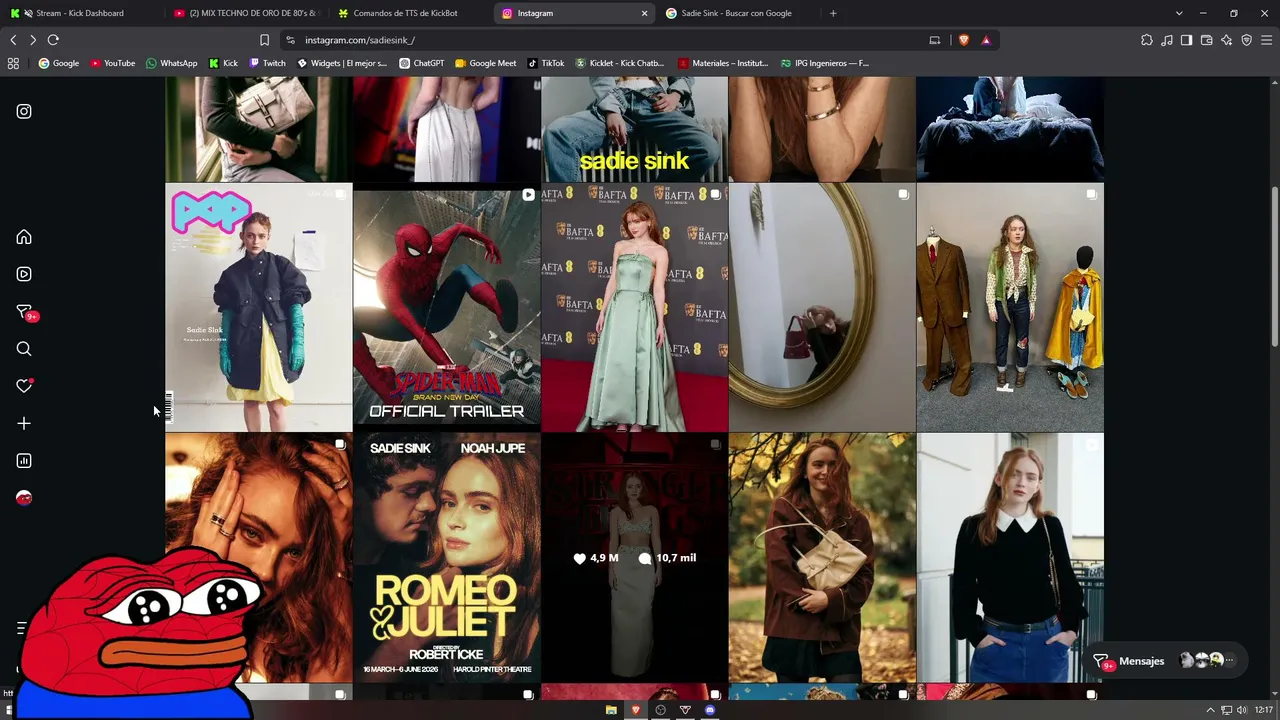
Task: Open Brave Shields lion icon
Action: click(964, 40)
